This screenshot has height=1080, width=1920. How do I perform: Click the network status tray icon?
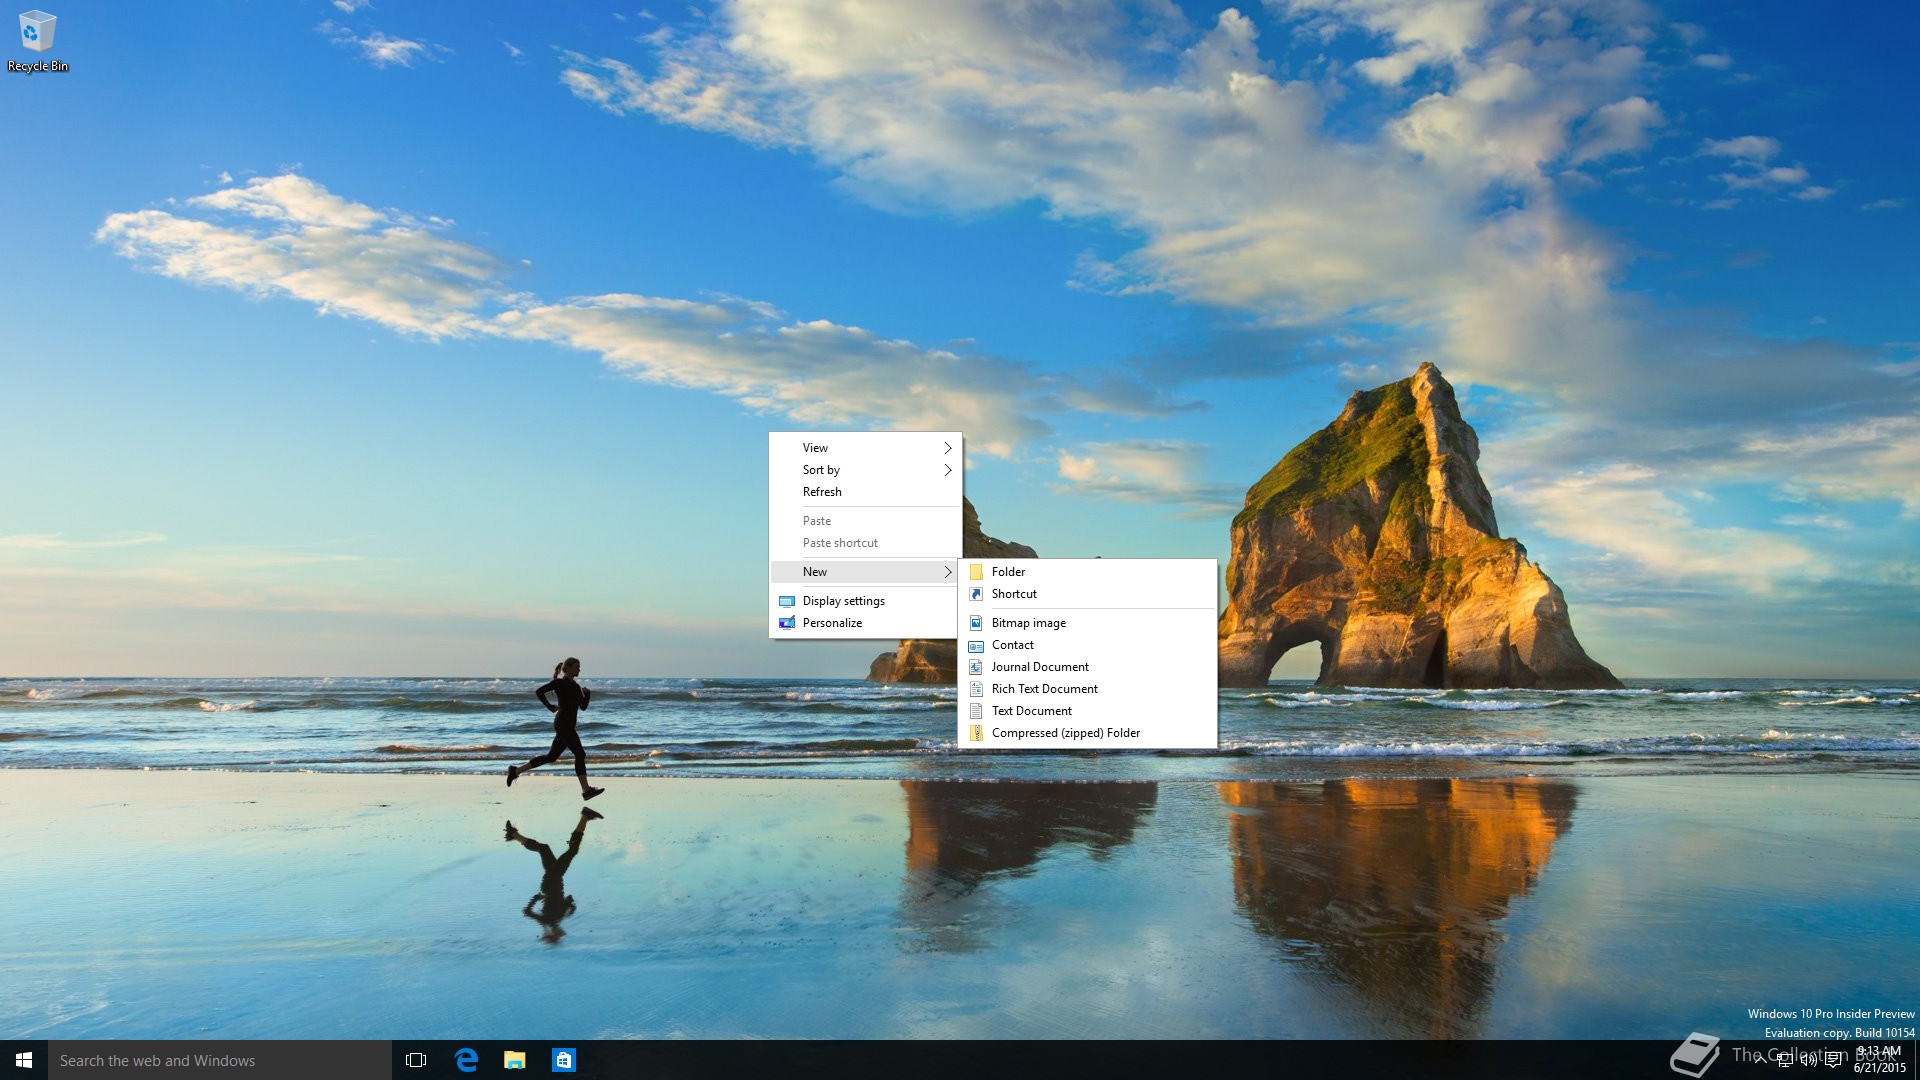(x=1785, y=1060)
